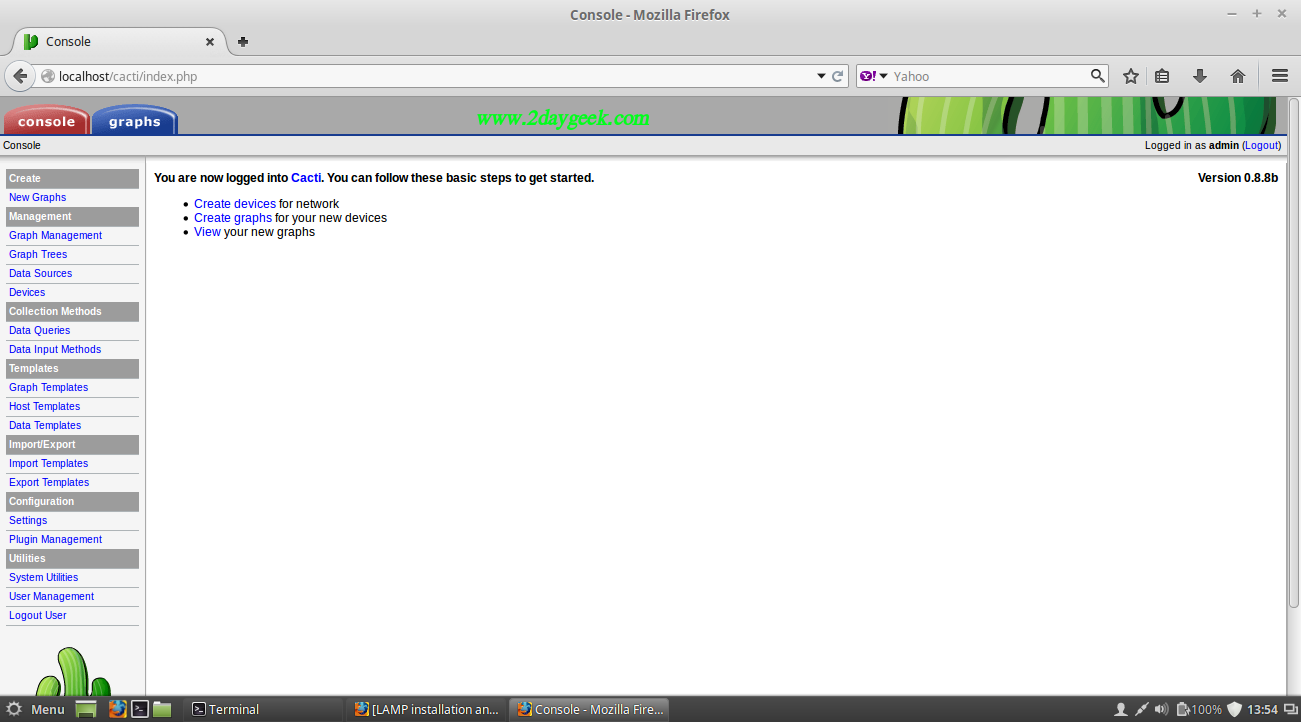Viewport: 1301px width, 722px height.
Task: Reload the page with the refresh icon
Action: click(x=838, y=76)
